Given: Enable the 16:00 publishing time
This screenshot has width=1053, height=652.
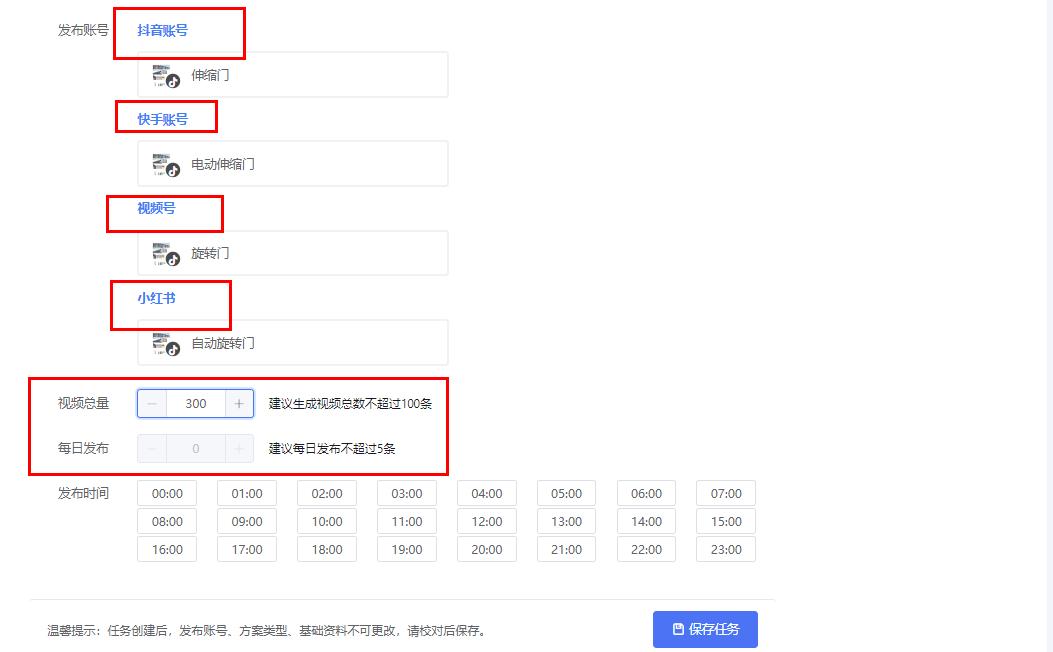Looking at the screenshot, I should pos(166,549).
